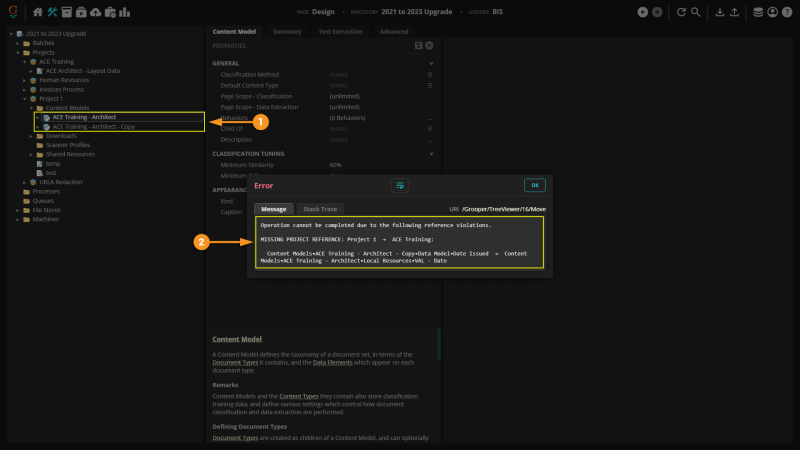800x450 pixels.
Task: Click the Page Scope - Classification value
Action: click(x=344, y=96)
